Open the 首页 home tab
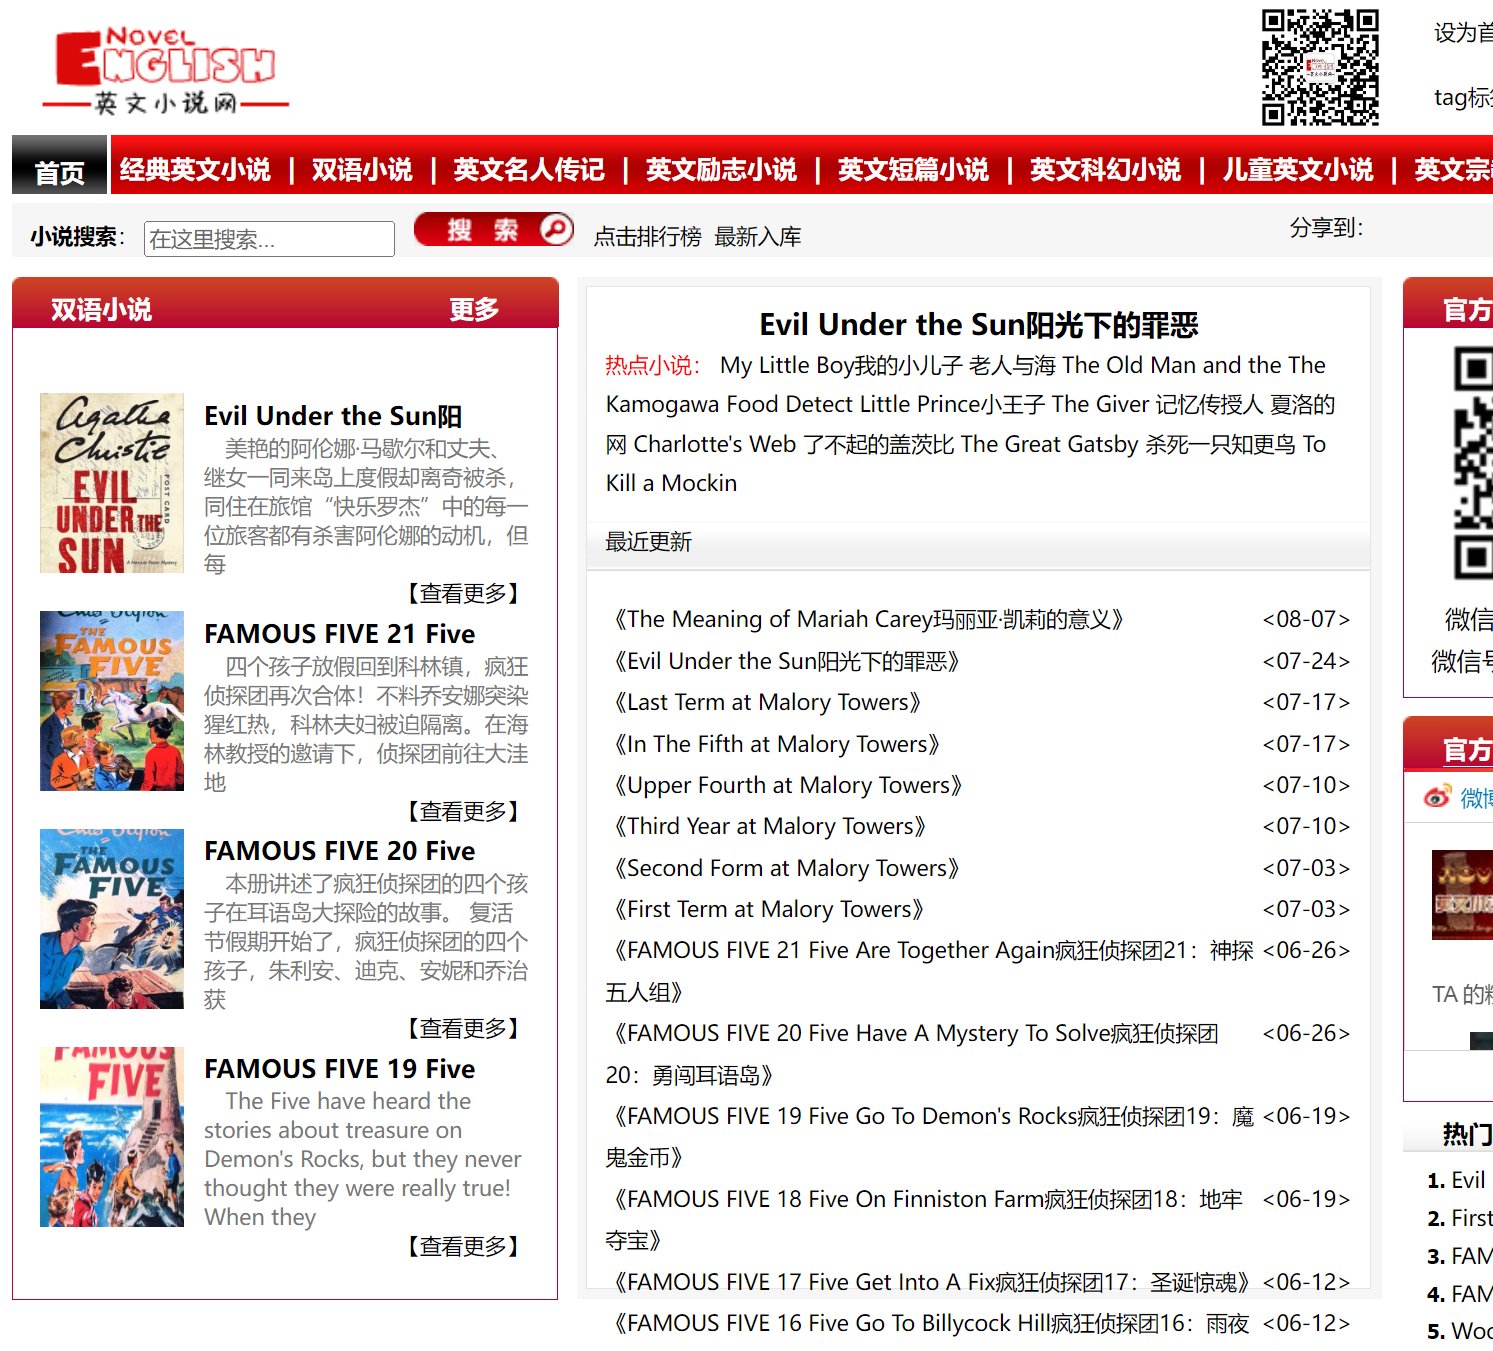Viewport: 1493px width, 1351px height. pyautogui.click(x=60, y=172)
